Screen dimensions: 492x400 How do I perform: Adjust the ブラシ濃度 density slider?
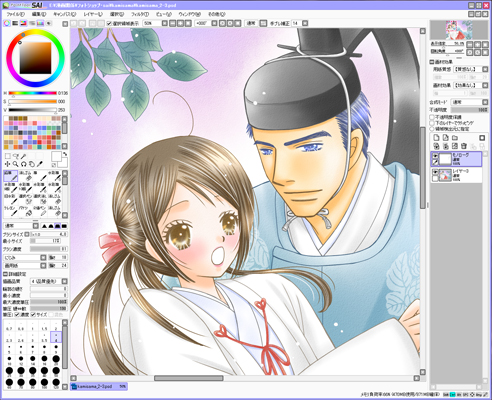point(49,249)
